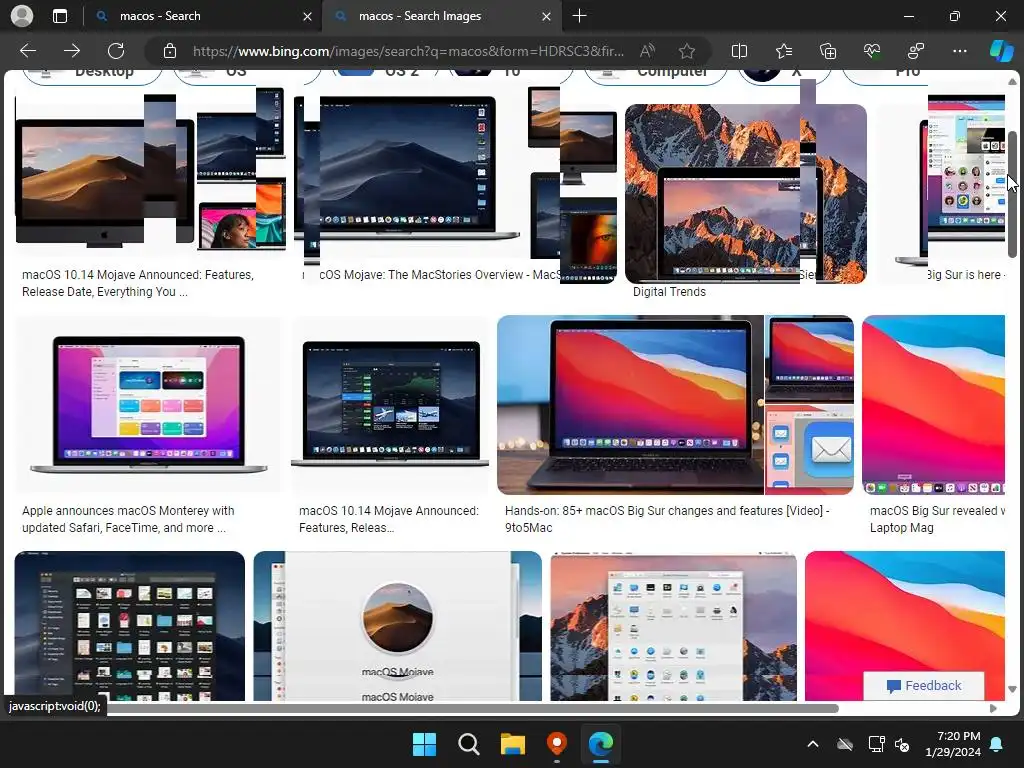Open the notification bell
1024x768 pixels.
[997, 744]
